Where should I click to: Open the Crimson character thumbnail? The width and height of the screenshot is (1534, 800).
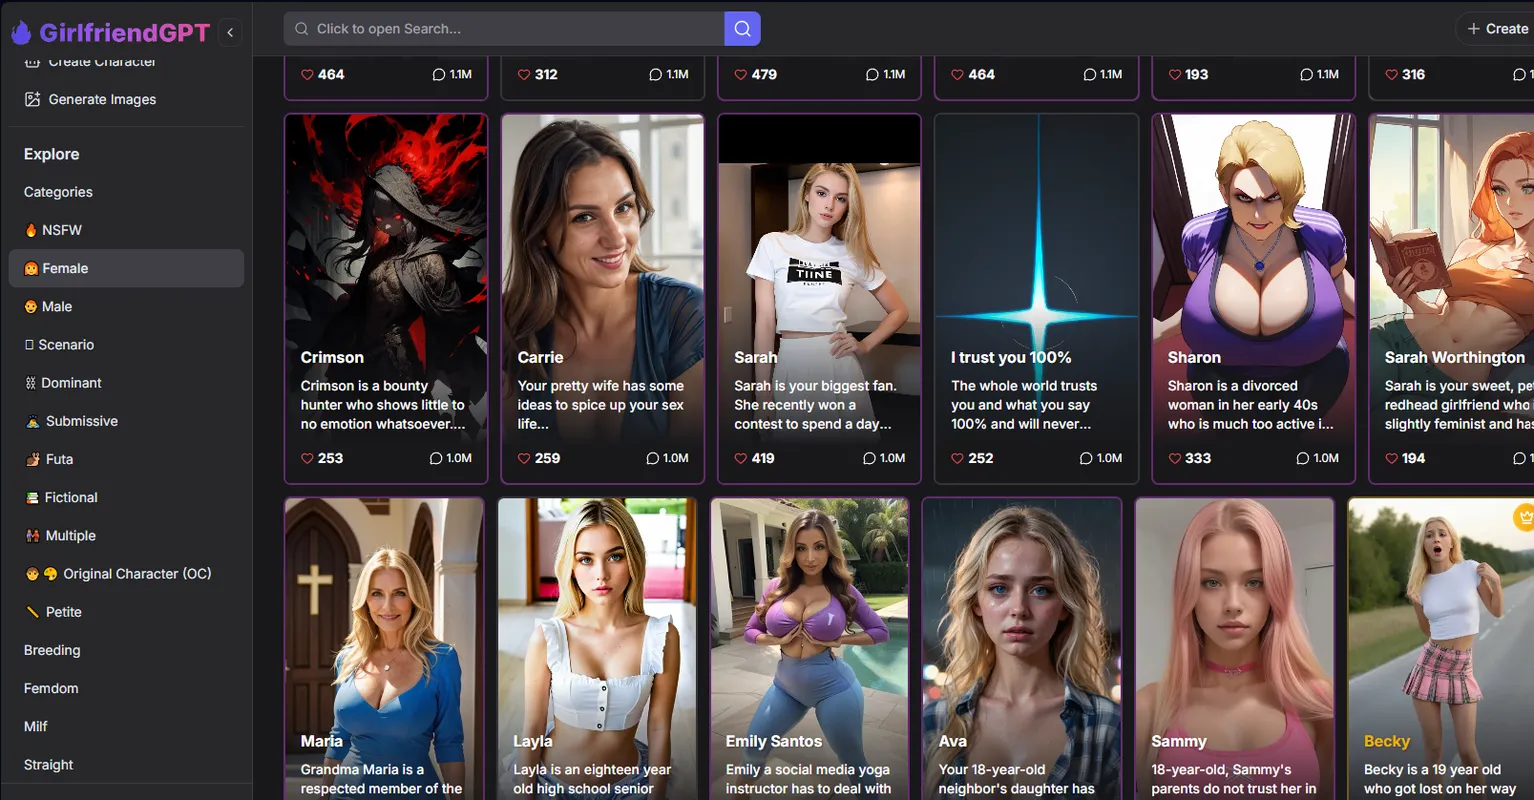coord(386,230)
